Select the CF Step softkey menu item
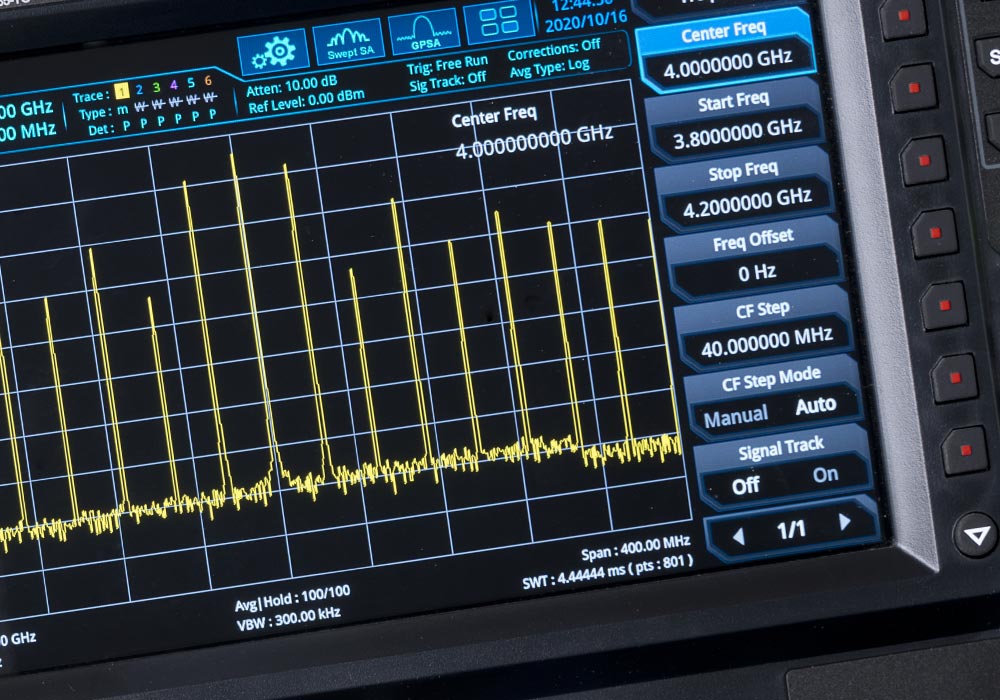Image resolution: width=1000 pixels, height=700 pixels. coord(765,328)
